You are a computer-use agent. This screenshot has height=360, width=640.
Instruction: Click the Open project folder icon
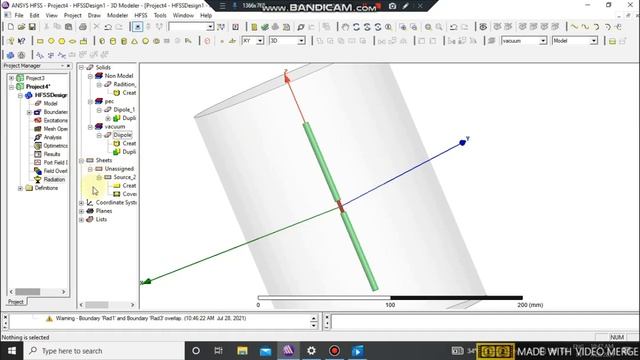[21, 27]
